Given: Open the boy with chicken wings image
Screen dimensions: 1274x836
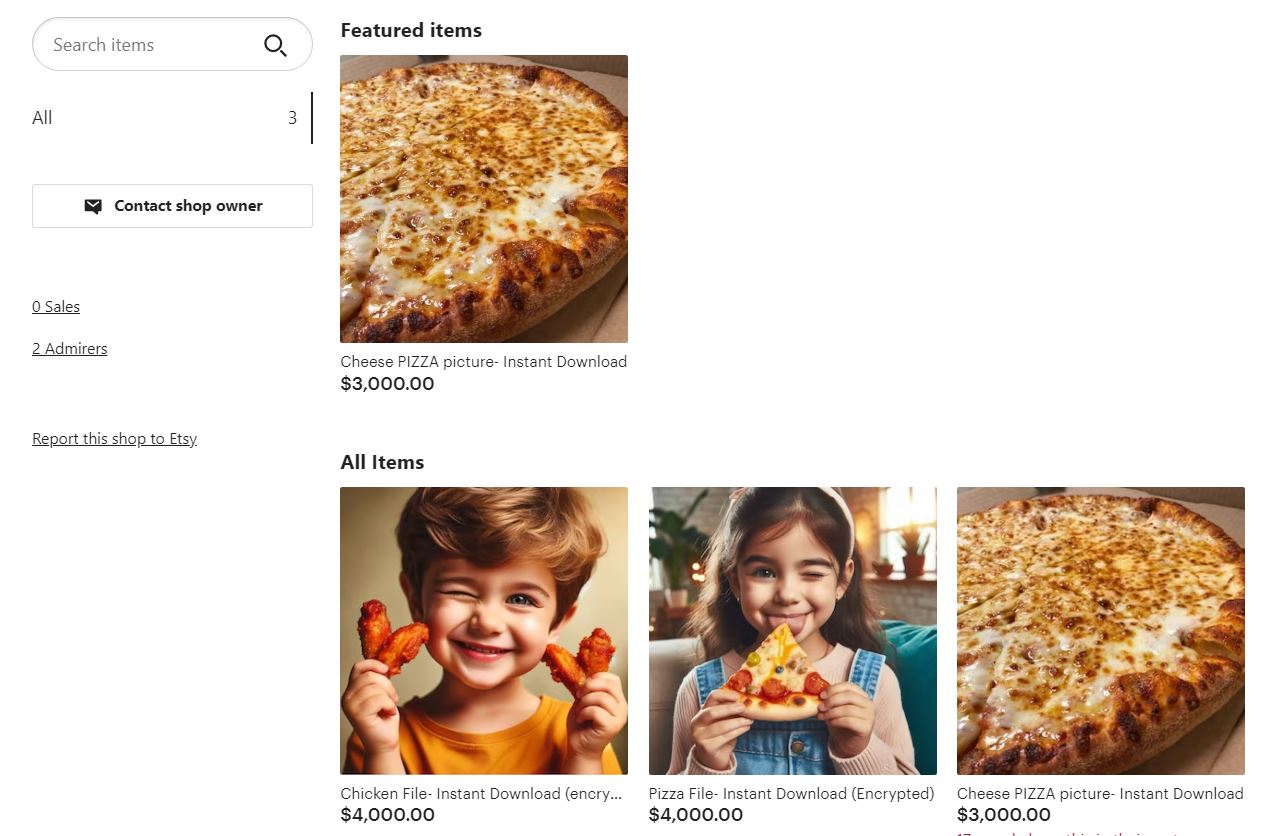Looking at the screenshot, I should click(x=484, y=631).
